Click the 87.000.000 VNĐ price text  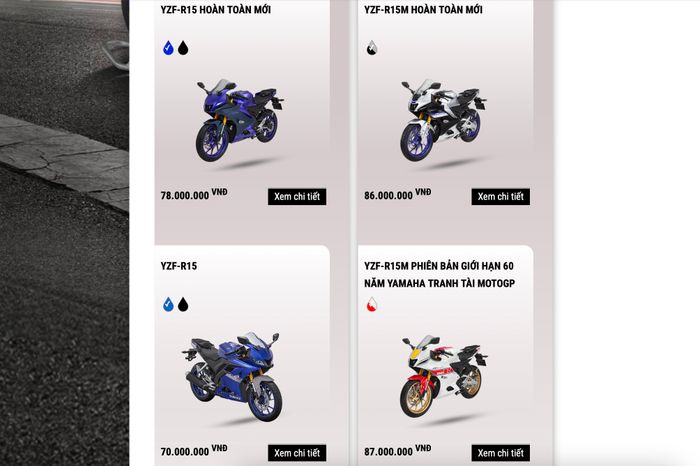coord(397,450)
